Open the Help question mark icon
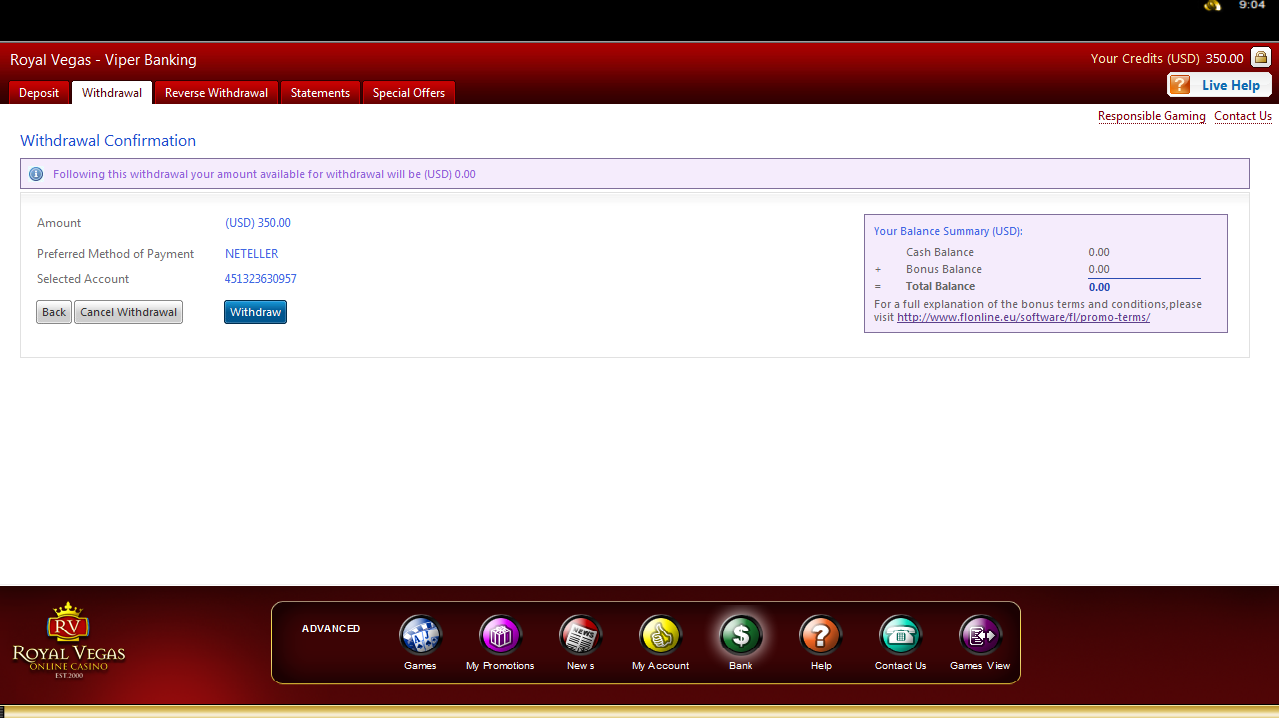The width and height of the screenshot is (1279, 718). click(821, 636)
